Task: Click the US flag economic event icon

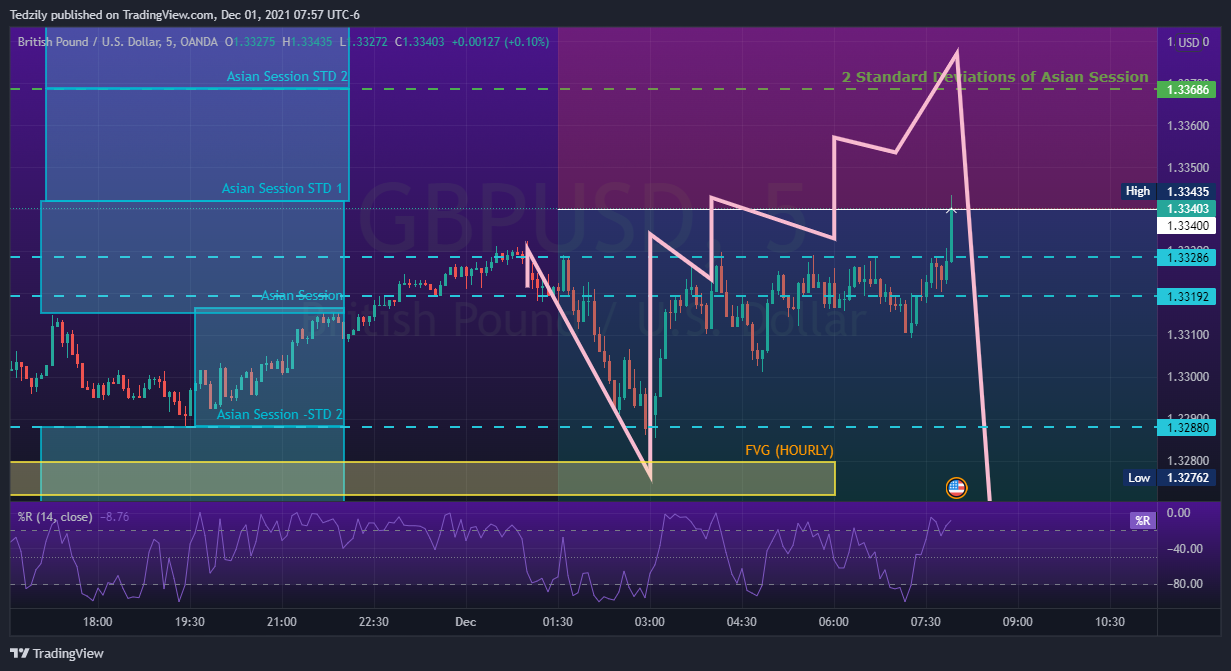Action: [x=956, y=488]
